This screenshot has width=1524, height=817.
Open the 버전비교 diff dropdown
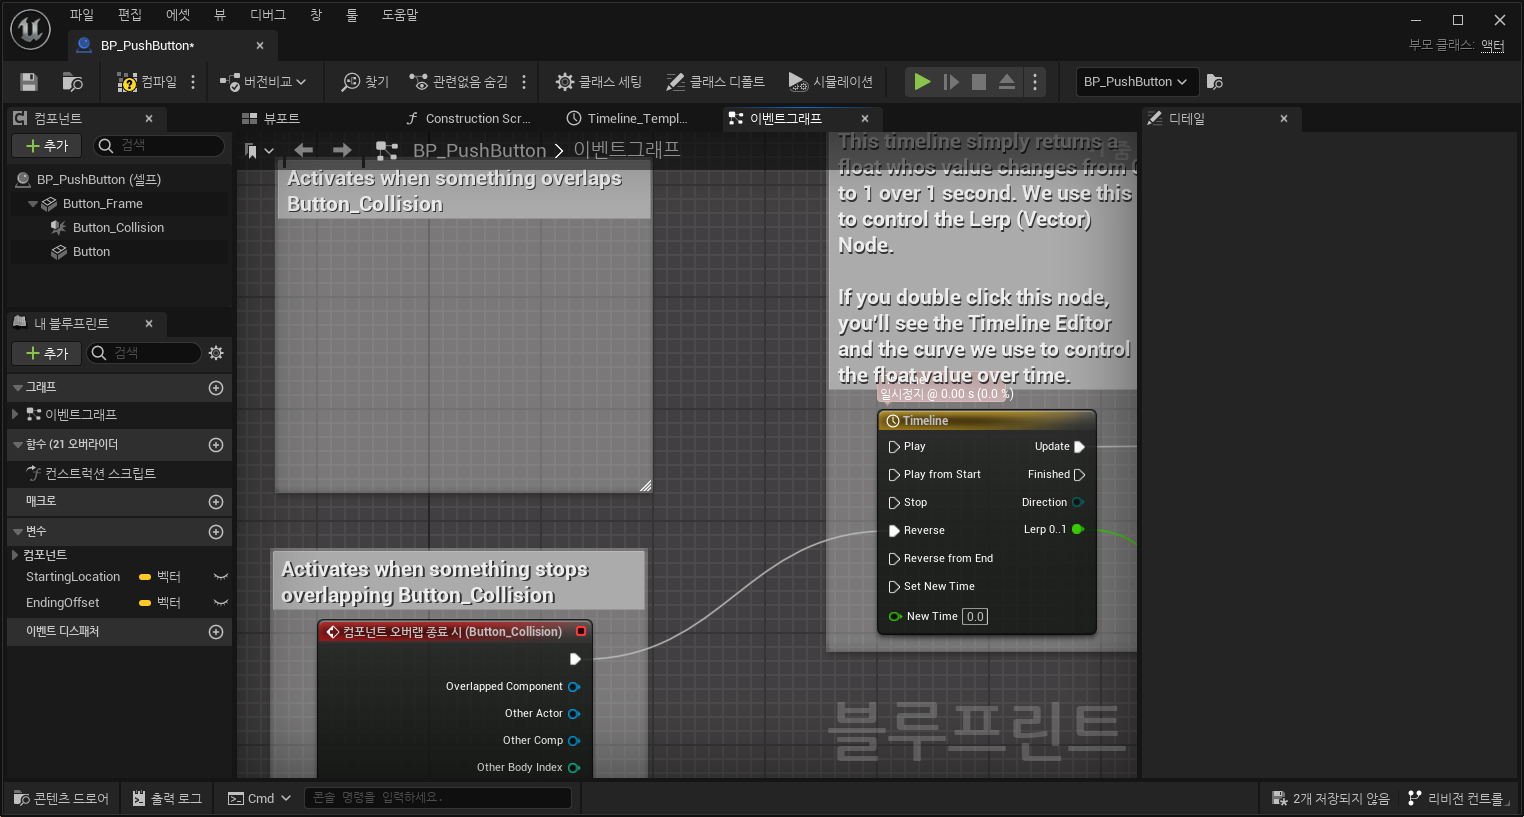pyautogui.click(x=263, y=82)
